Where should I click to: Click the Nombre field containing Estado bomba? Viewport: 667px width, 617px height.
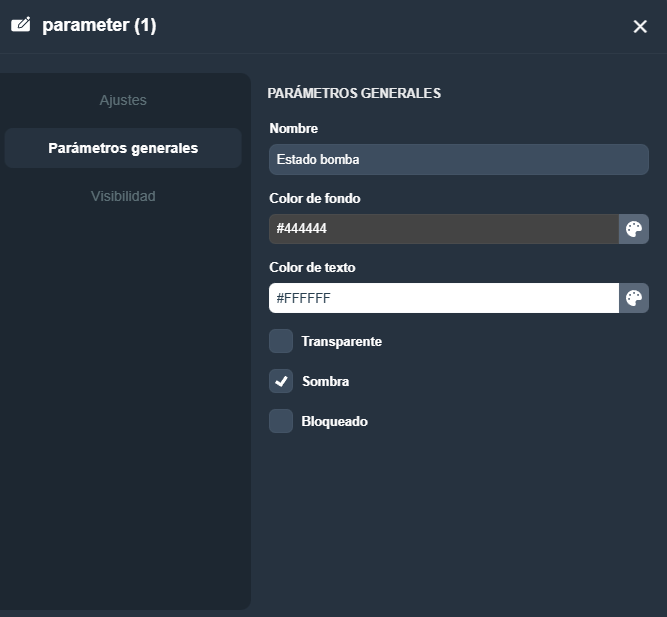point(458,159)
